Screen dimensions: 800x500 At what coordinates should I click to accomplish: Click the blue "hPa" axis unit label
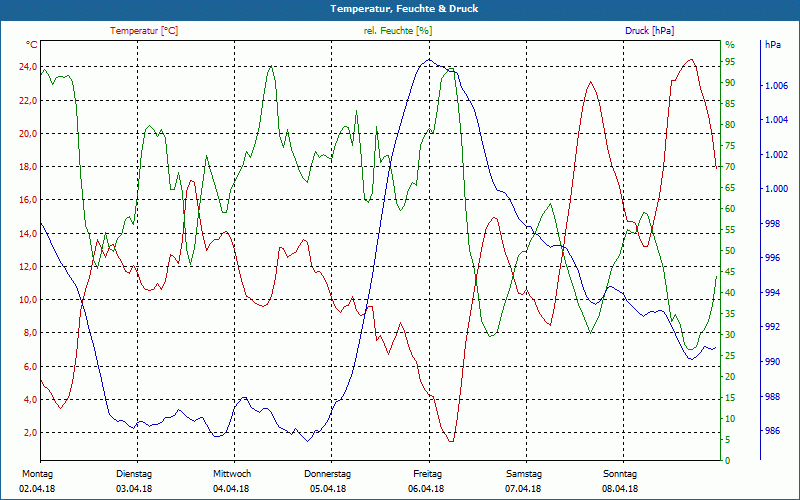[773, 45]
